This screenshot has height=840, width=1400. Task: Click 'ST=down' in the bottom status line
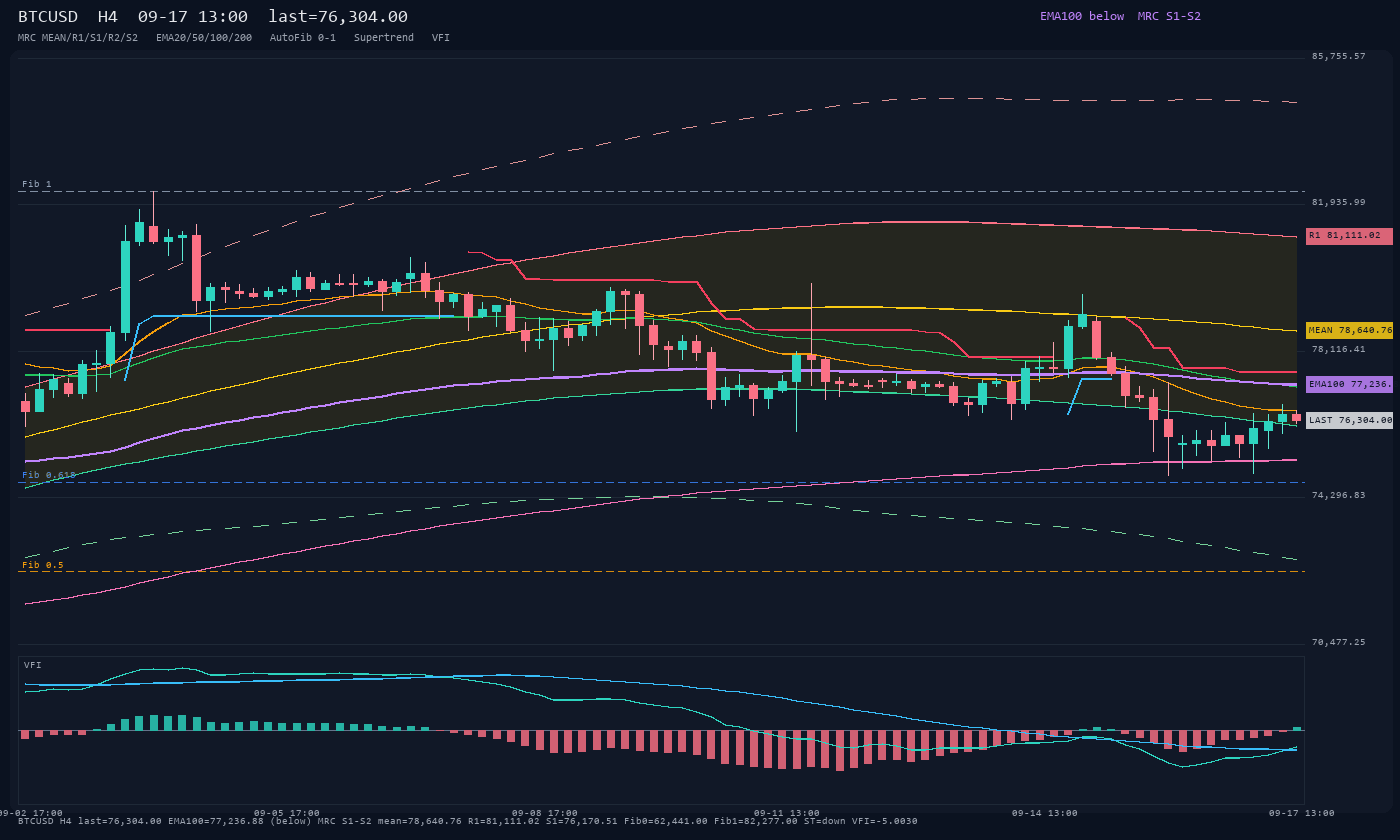pyautogui.click(x=825, y=821)
